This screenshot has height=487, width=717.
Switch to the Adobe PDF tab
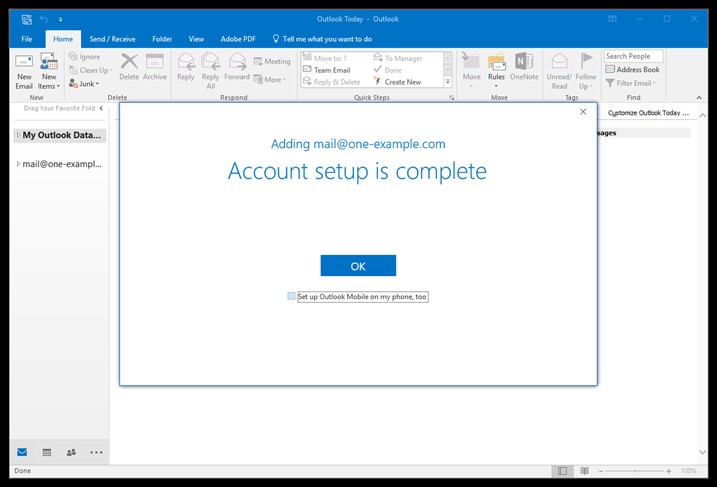[238, 39]
